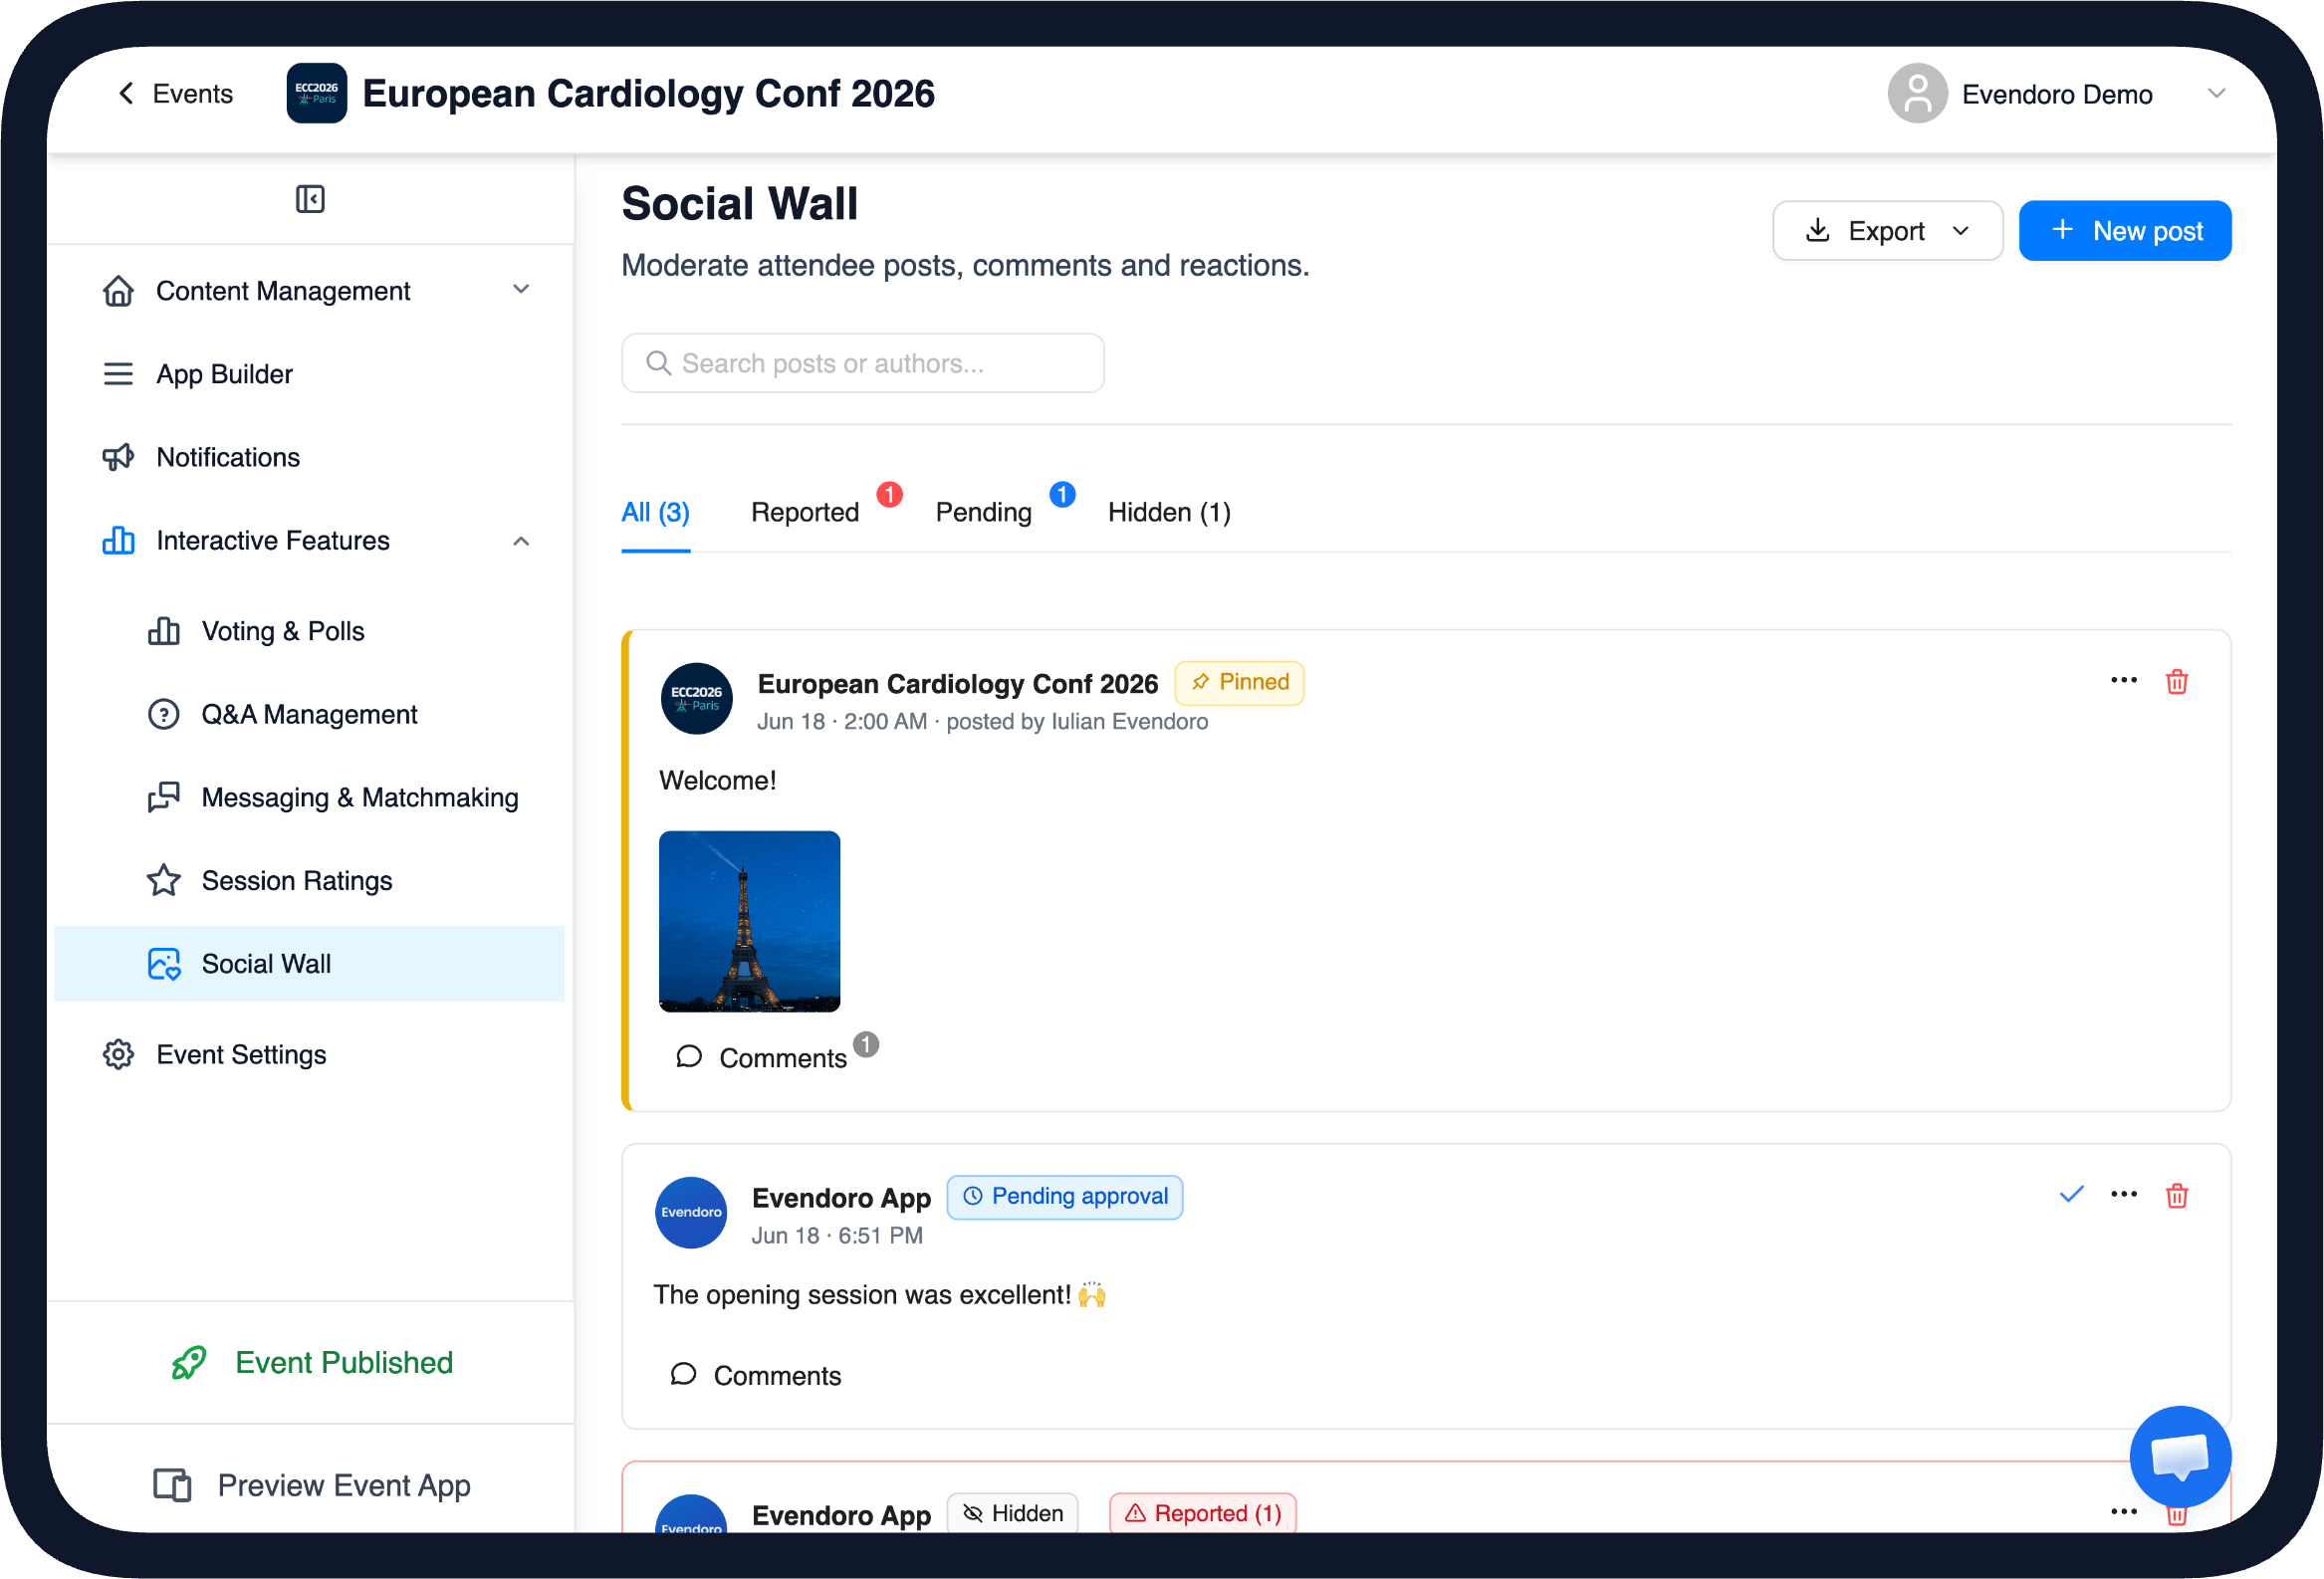The height and width of the screenshot is (1579, 2324).
Task: Click the Pinned badge on the first post
Action: (1238, 683)
